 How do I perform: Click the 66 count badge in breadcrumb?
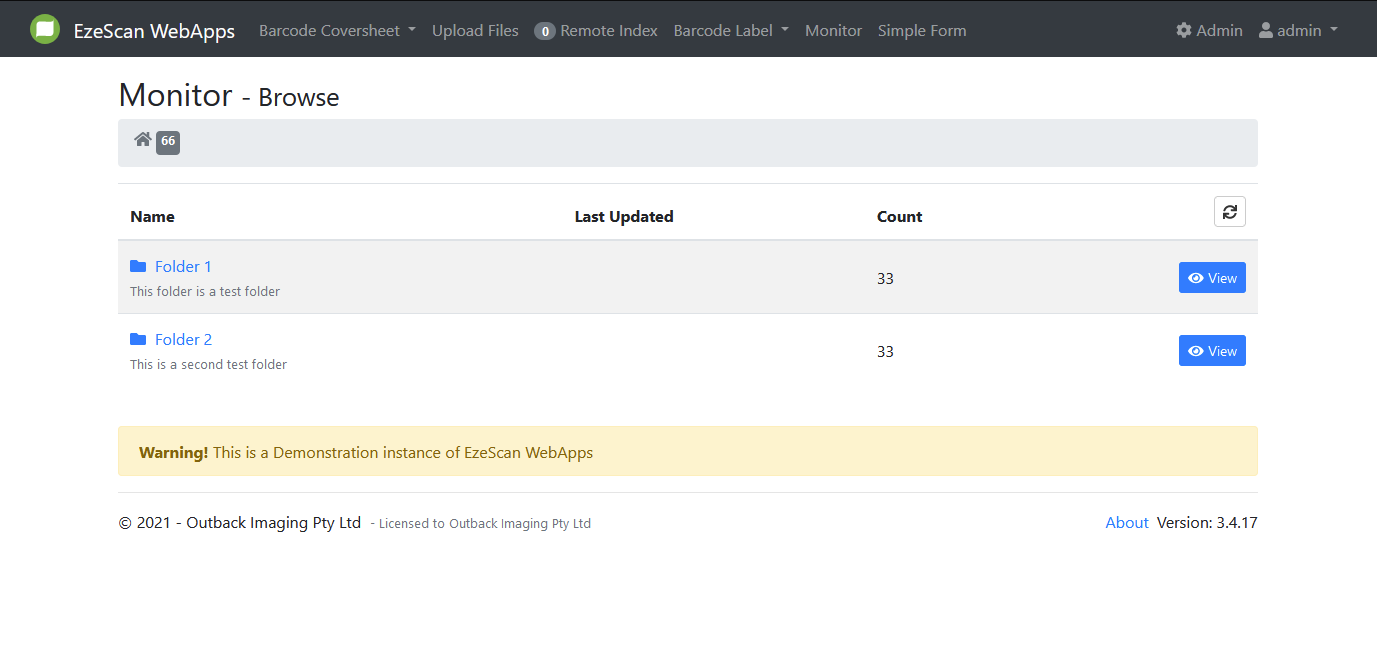pyautogui.click(x=168, y=142)
